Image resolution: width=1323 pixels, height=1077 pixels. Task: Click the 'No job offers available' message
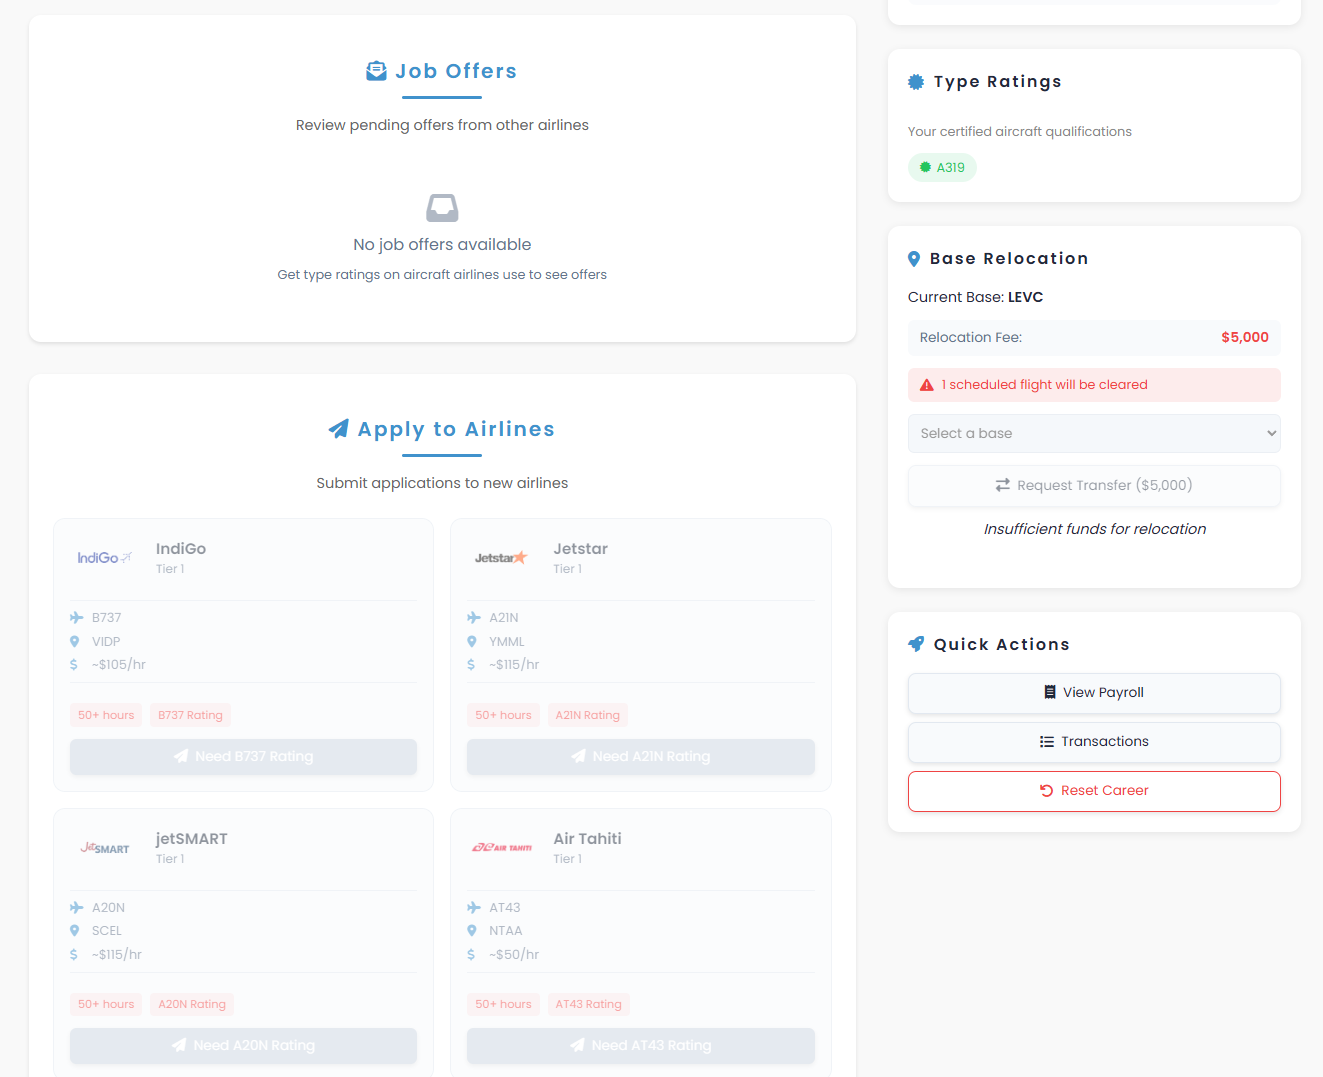442,245
